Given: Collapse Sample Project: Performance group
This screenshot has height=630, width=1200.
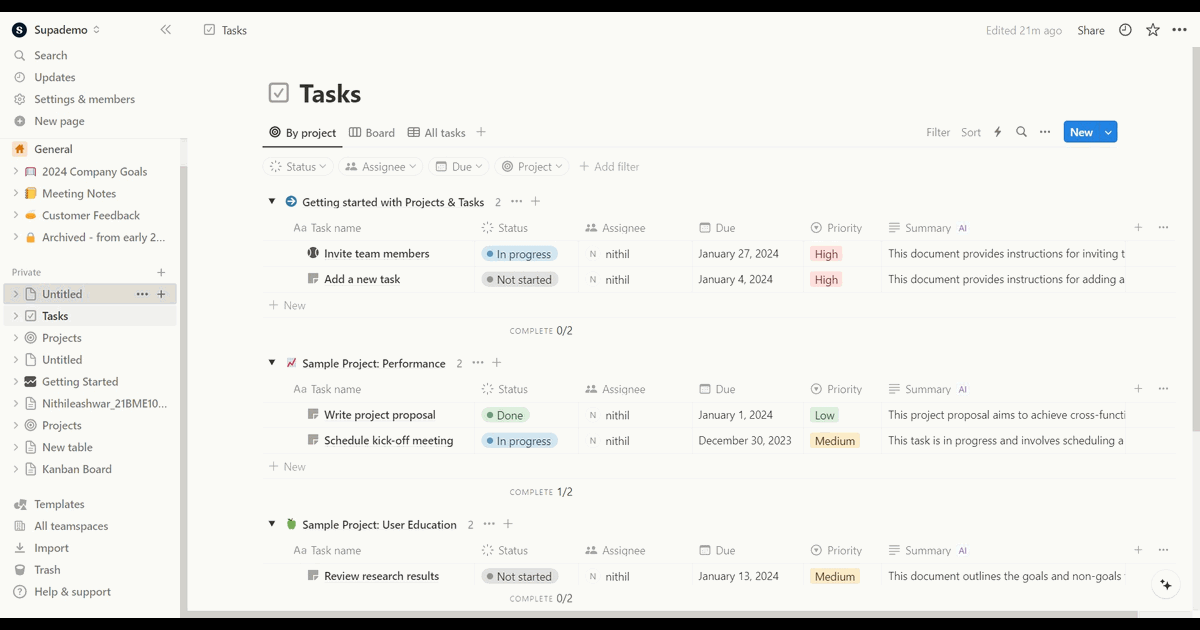Looking at the screenshot, I should click(x=271, y=363).
